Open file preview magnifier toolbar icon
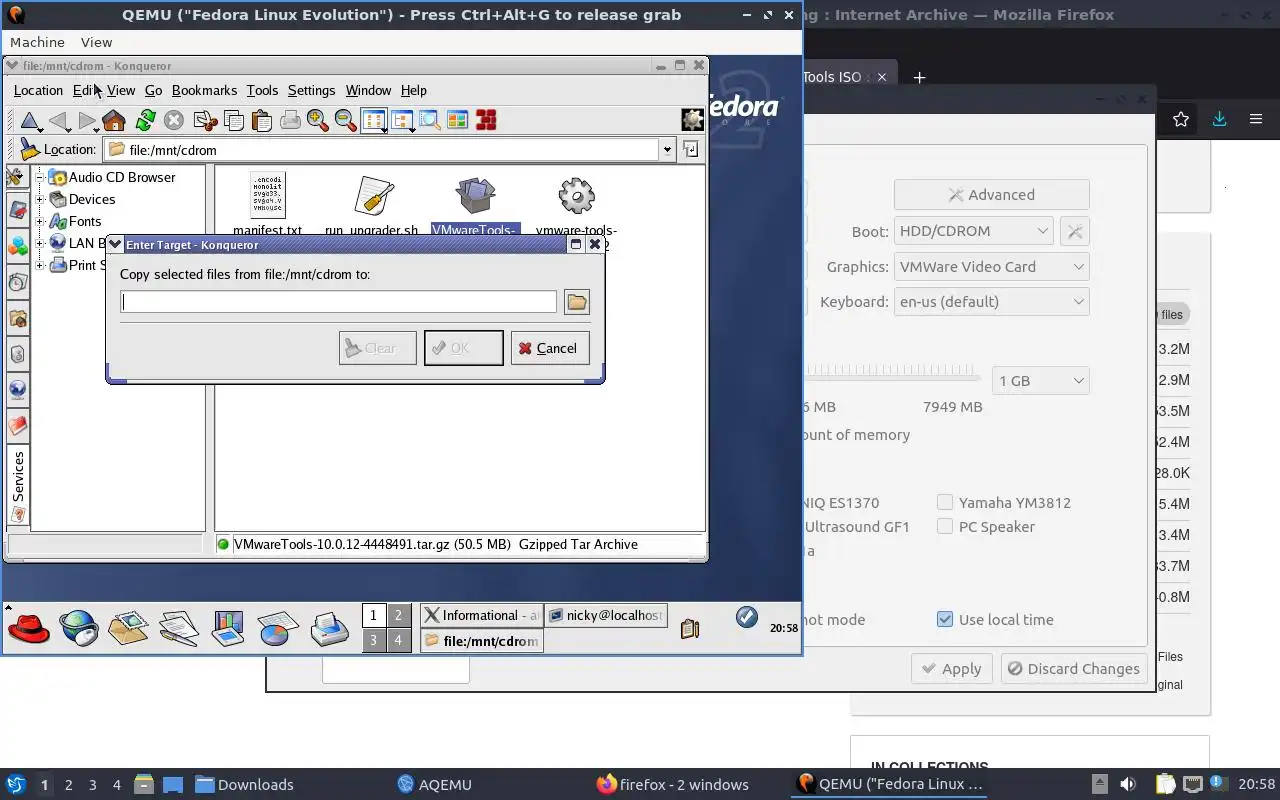Screen dimensions: 1280x800 (430, 121)
